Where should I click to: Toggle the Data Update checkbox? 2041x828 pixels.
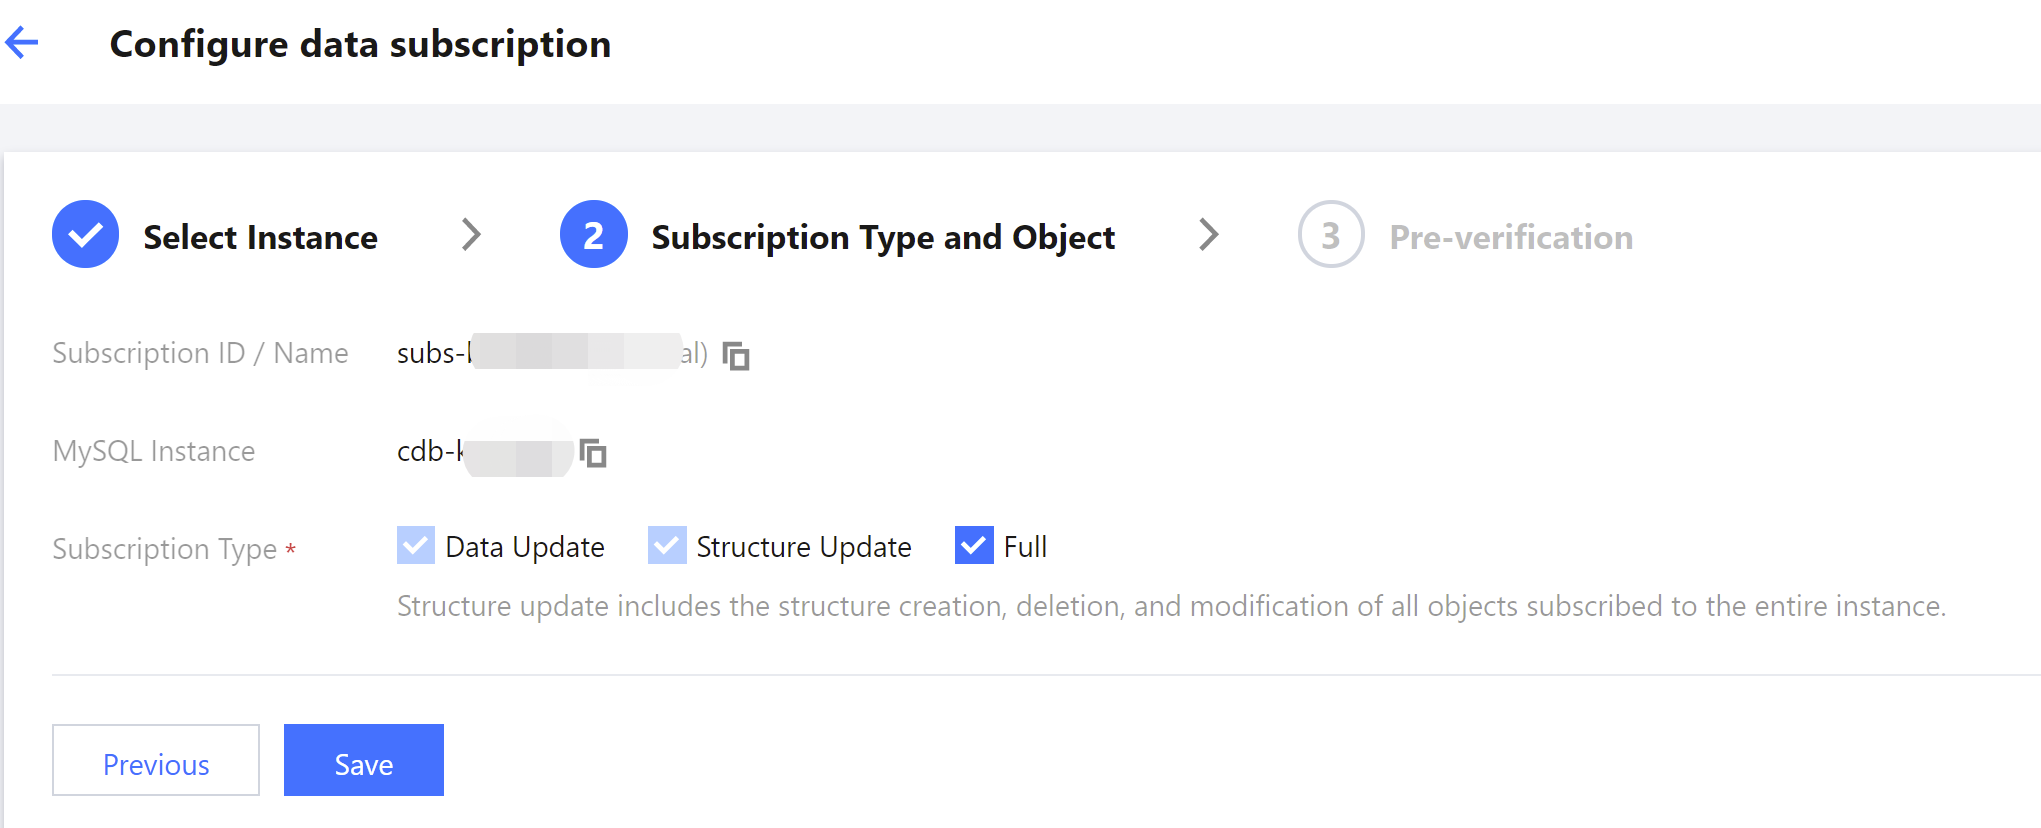click(x=416, y=546)
